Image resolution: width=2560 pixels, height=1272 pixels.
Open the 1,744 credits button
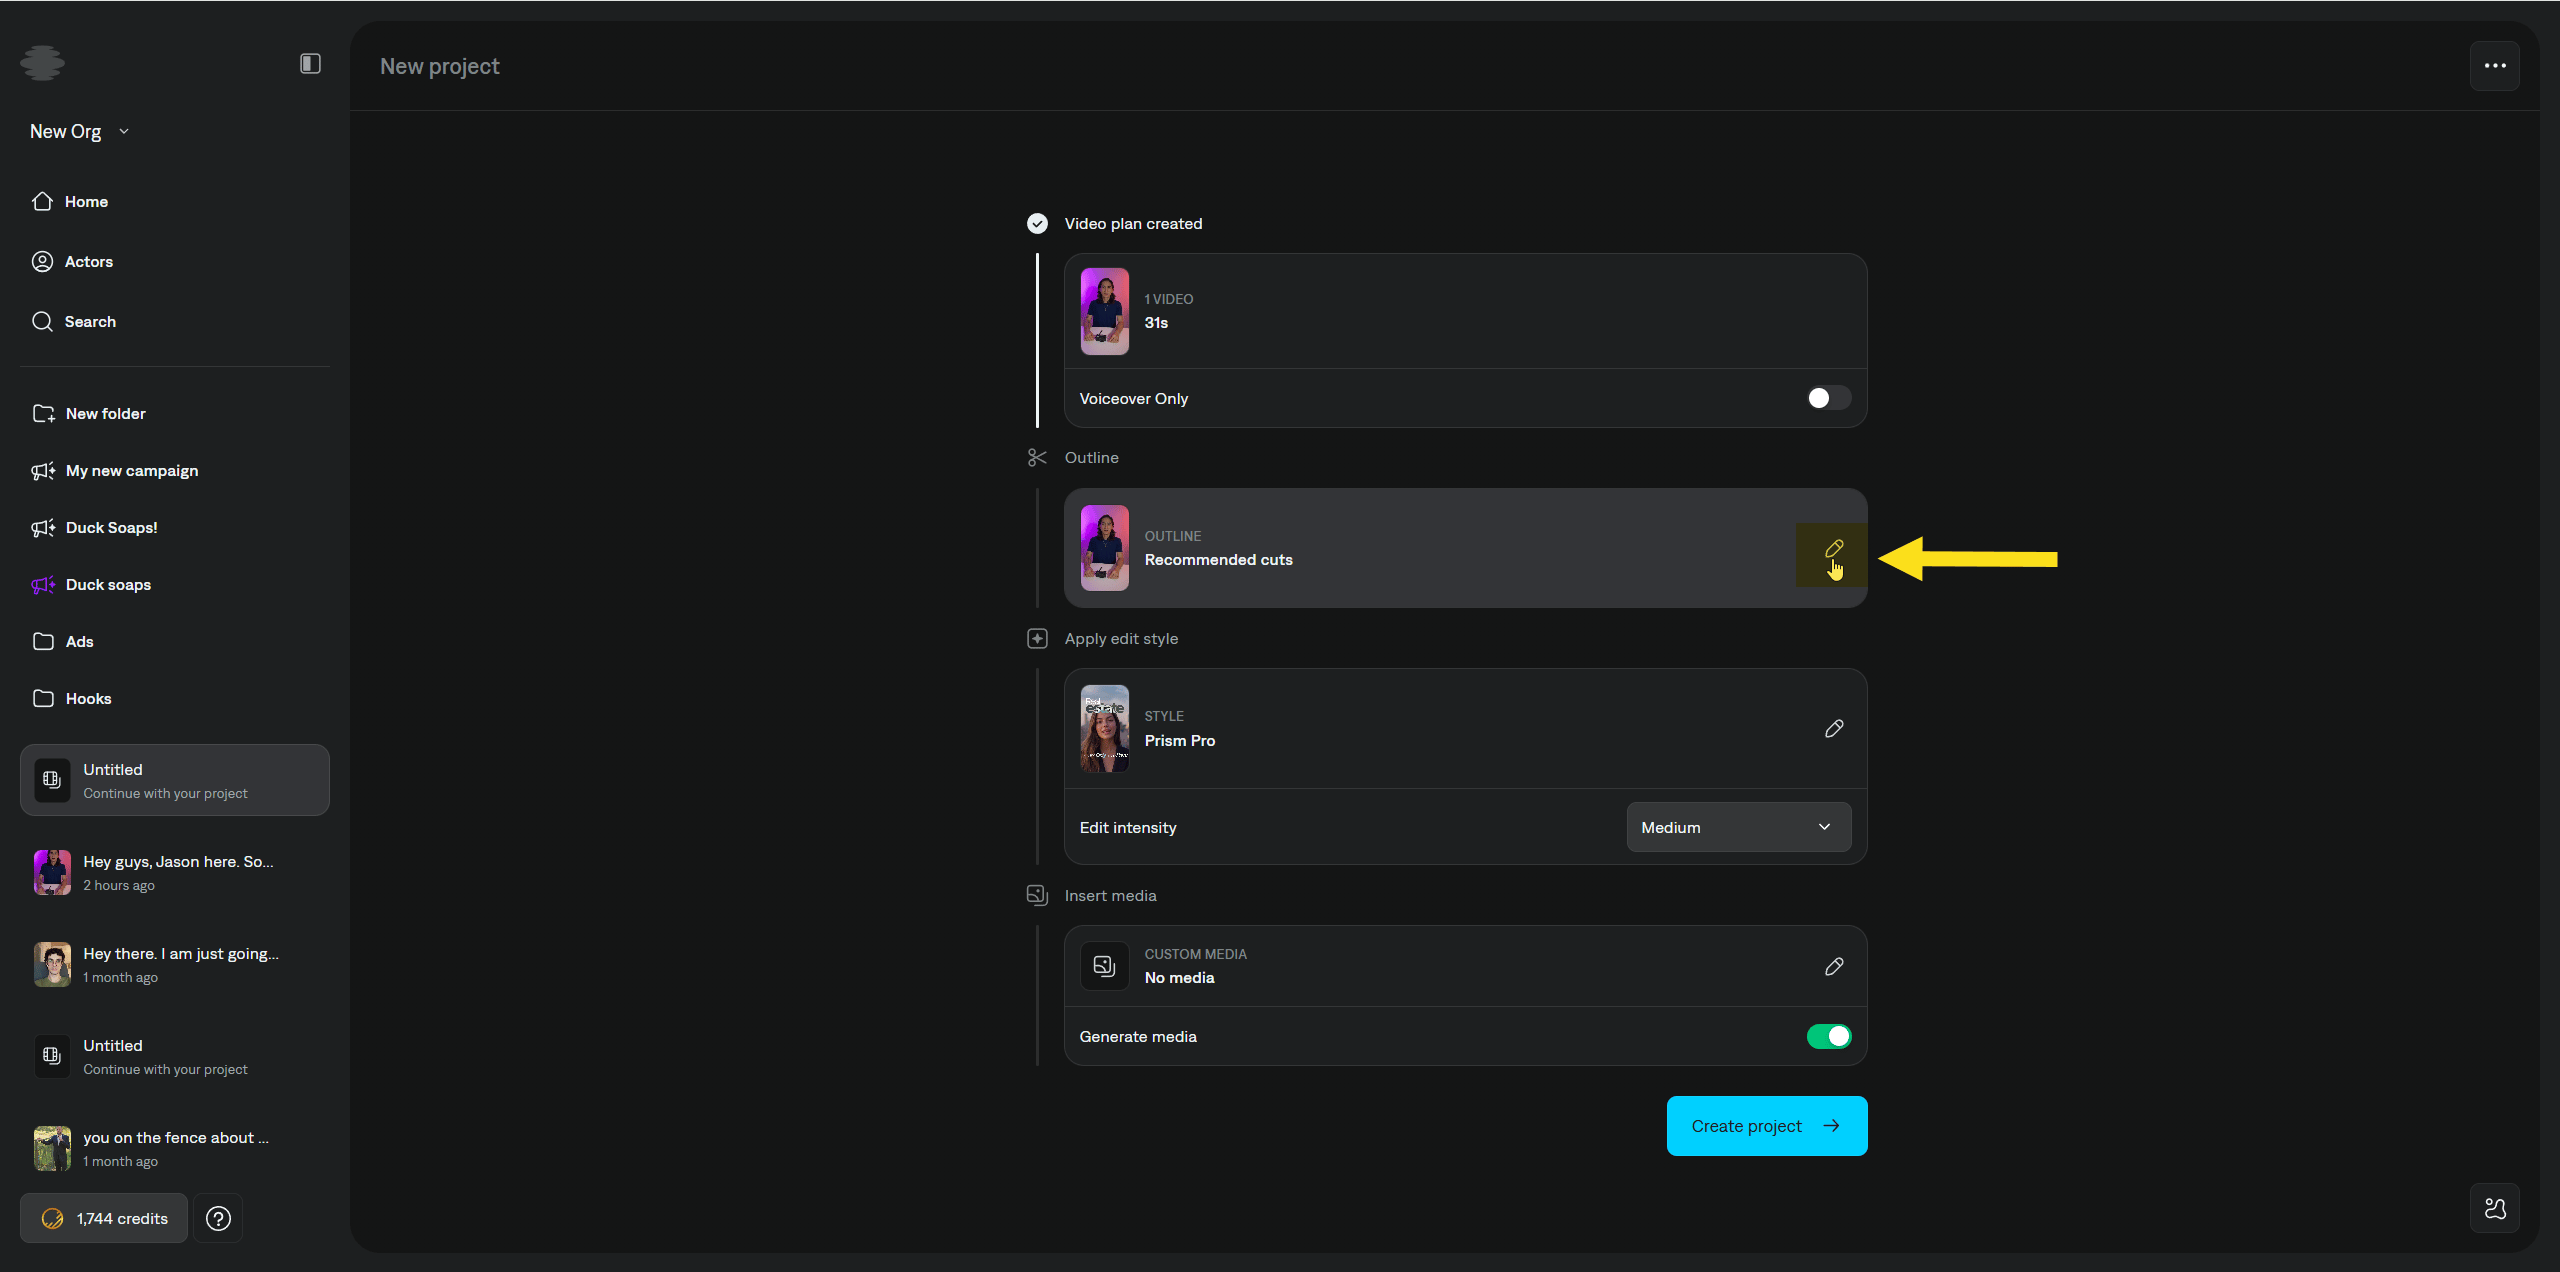104,1218
